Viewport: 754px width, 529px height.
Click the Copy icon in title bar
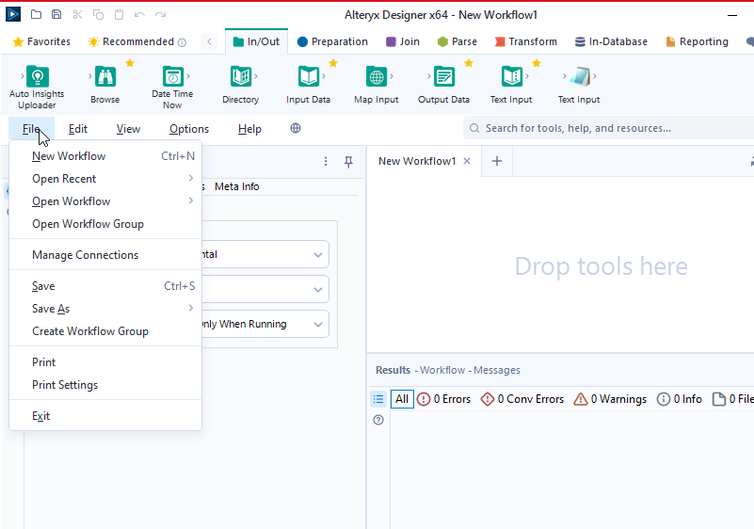(x=98, y=14)
